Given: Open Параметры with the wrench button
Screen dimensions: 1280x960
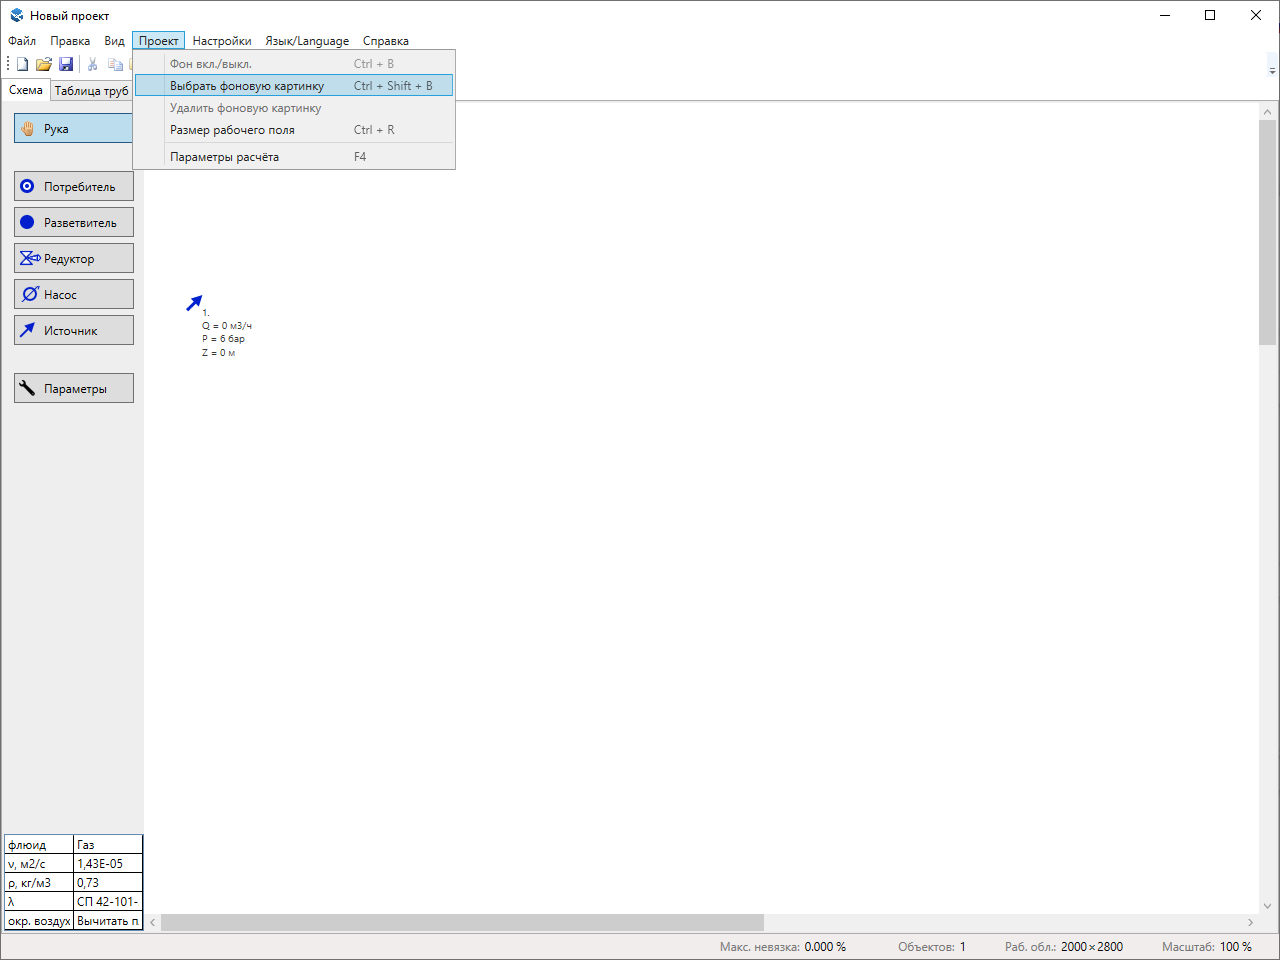Looking at the screenshot, I should click(x=74, y=389).
